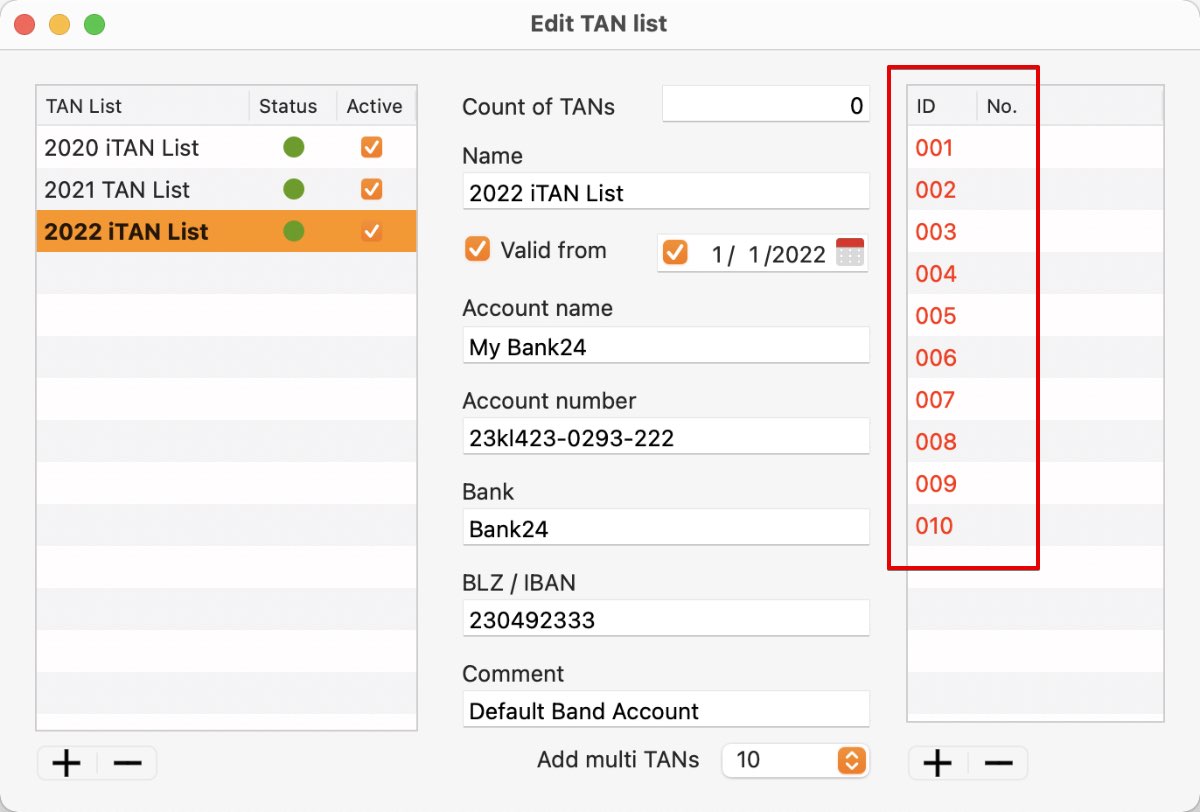Remove selected TAN list with minus button

coord(127,764)
